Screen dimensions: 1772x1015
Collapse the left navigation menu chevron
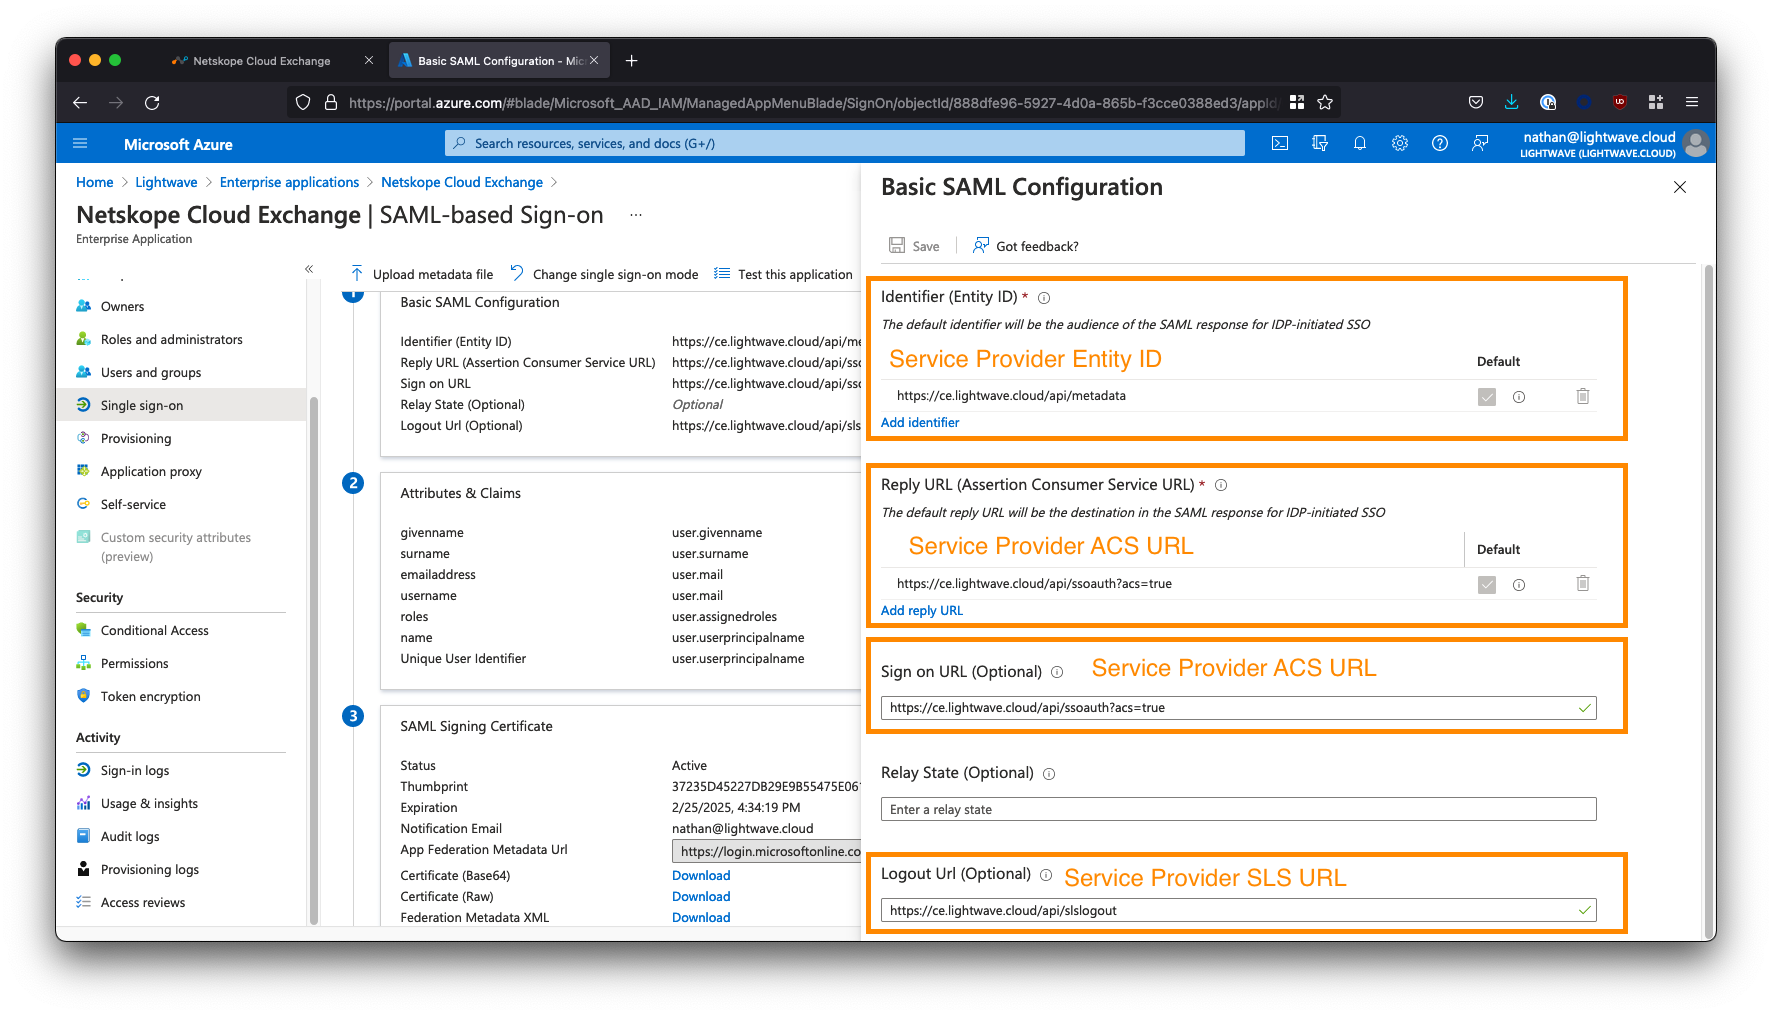point(309,269)
